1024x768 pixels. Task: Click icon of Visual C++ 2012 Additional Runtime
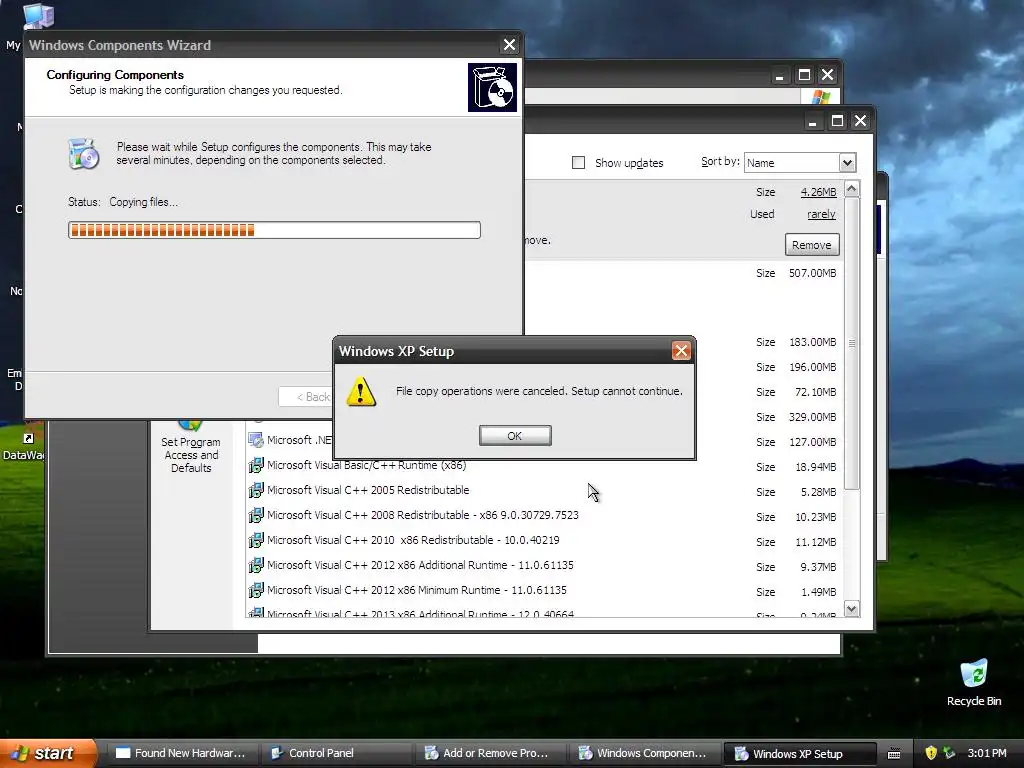click(256, 565)
